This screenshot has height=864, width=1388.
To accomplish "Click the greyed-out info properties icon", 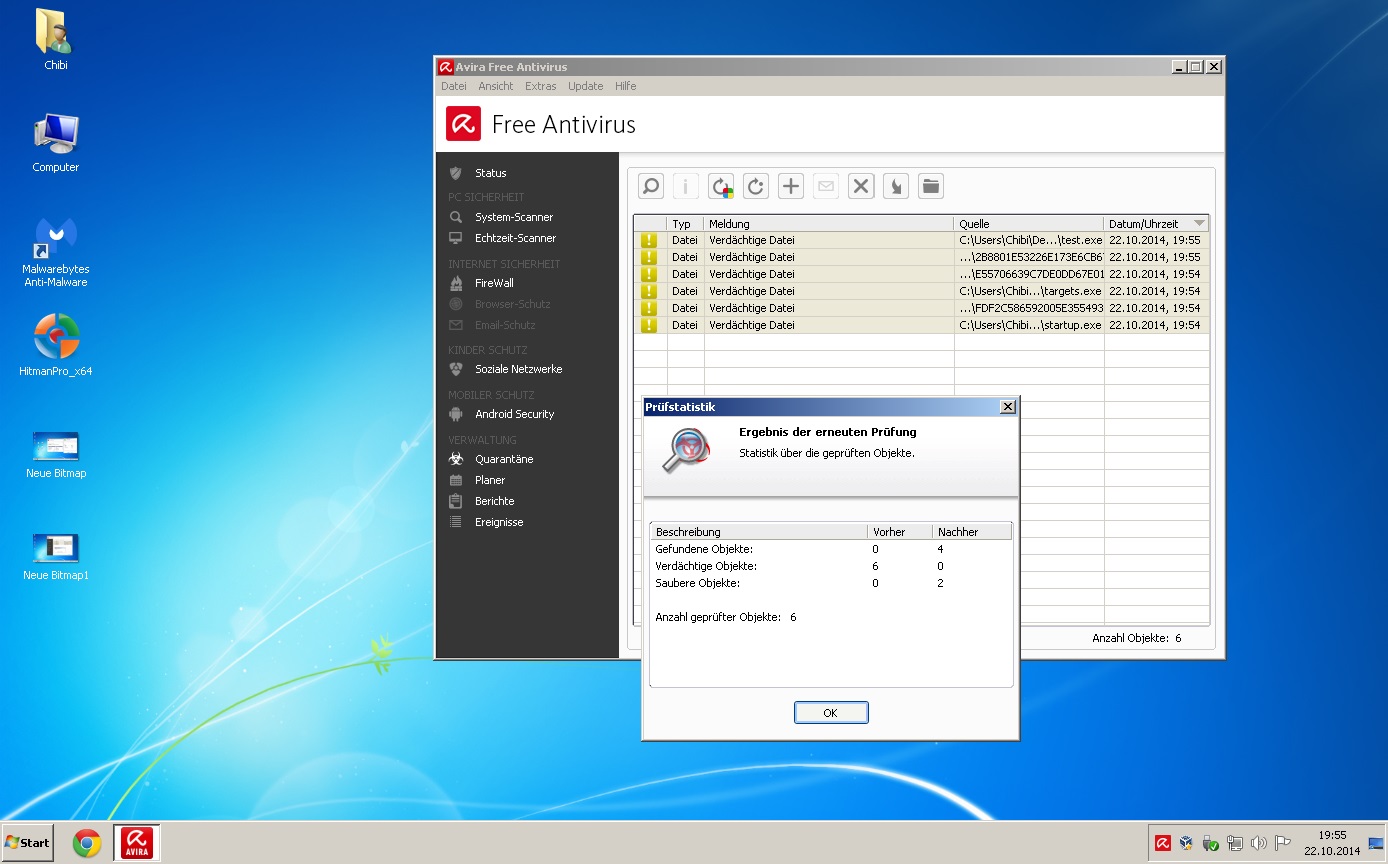I will point(686,186).
